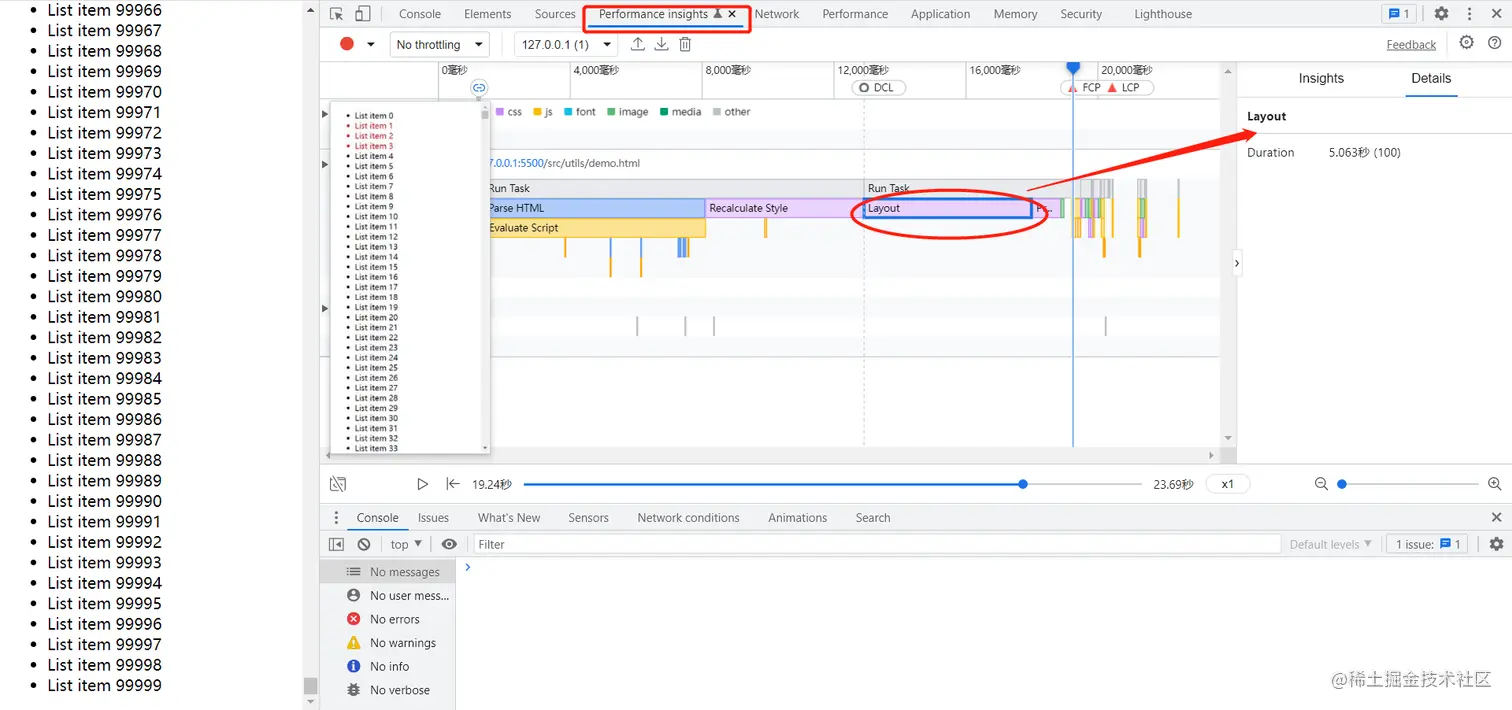
Task: Open the top context selector dropdown
Action: pyautogui.click(x=406, y=544)
